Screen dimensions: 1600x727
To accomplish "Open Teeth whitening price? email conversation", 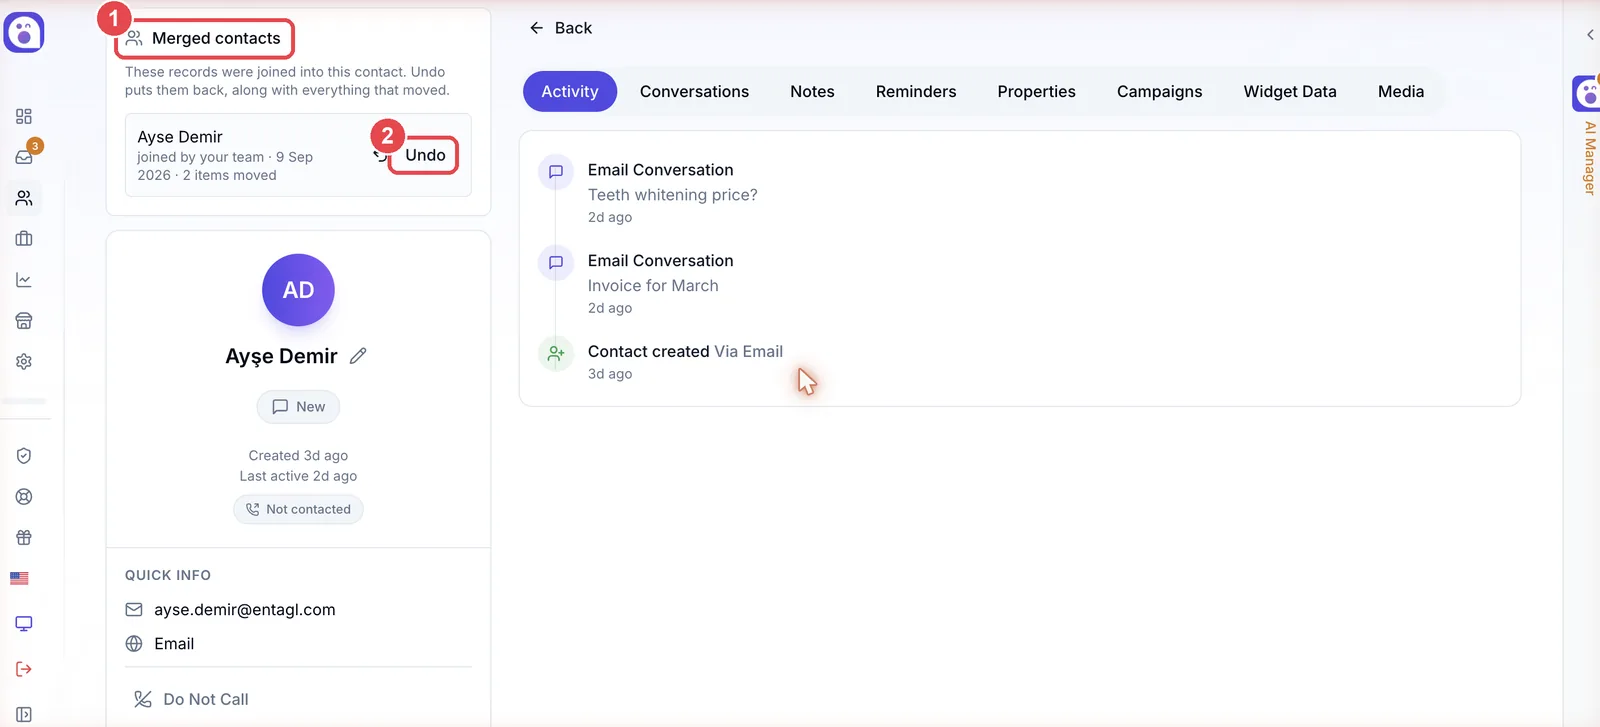I will click(x=672, y=193).
